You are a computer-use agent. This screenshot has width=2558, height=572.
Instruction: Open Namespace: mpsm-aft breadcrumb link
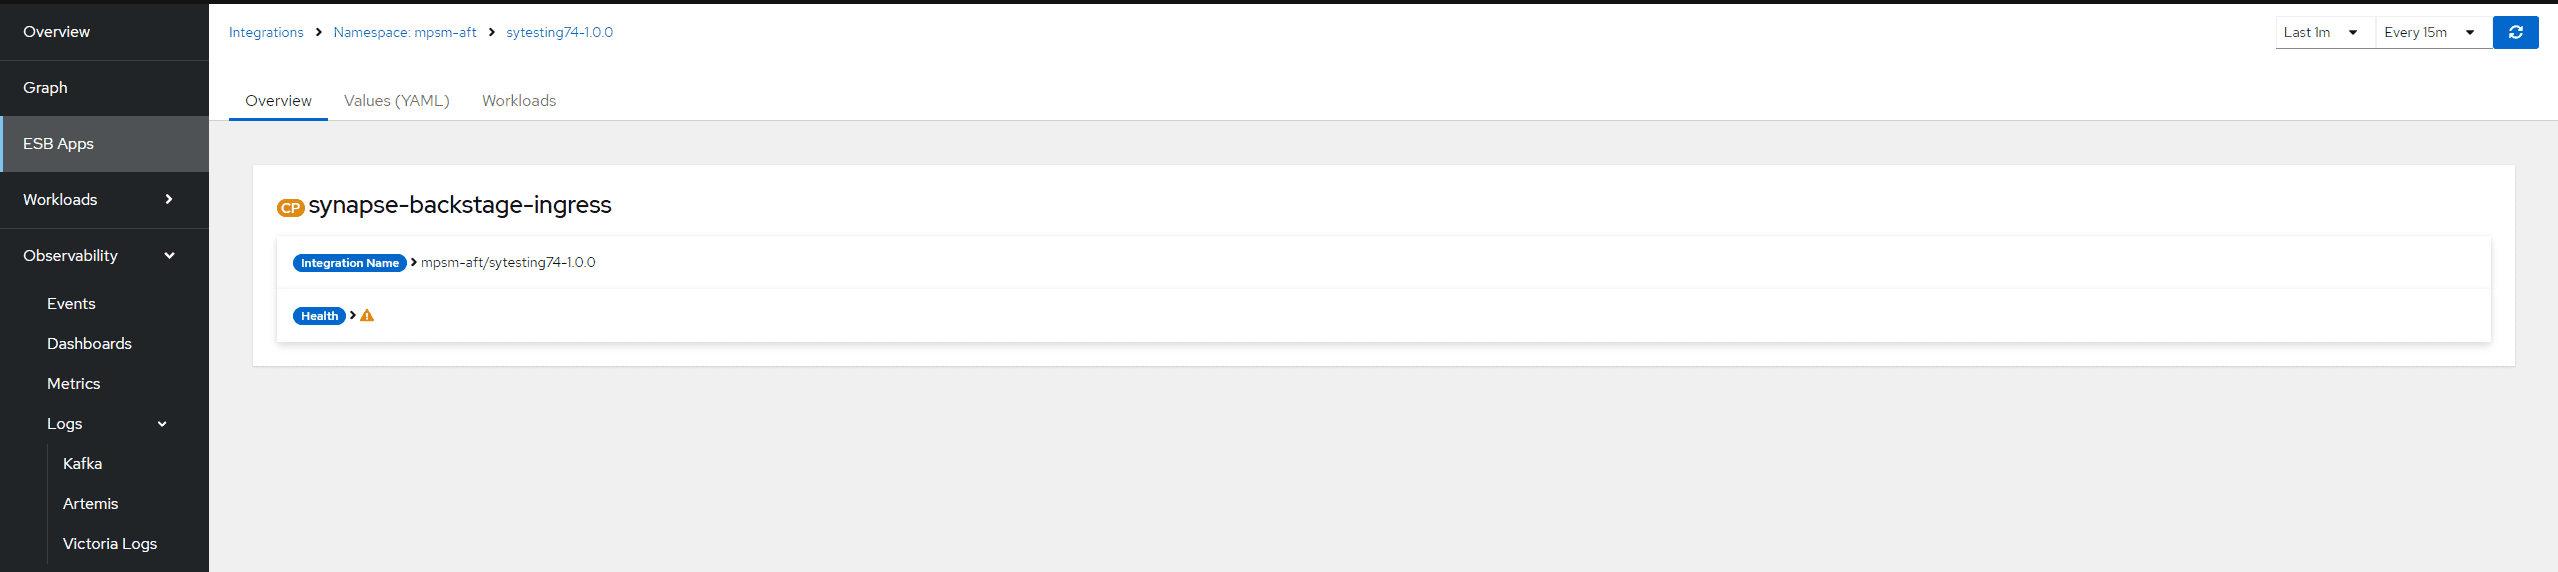(x=405, y=32)
